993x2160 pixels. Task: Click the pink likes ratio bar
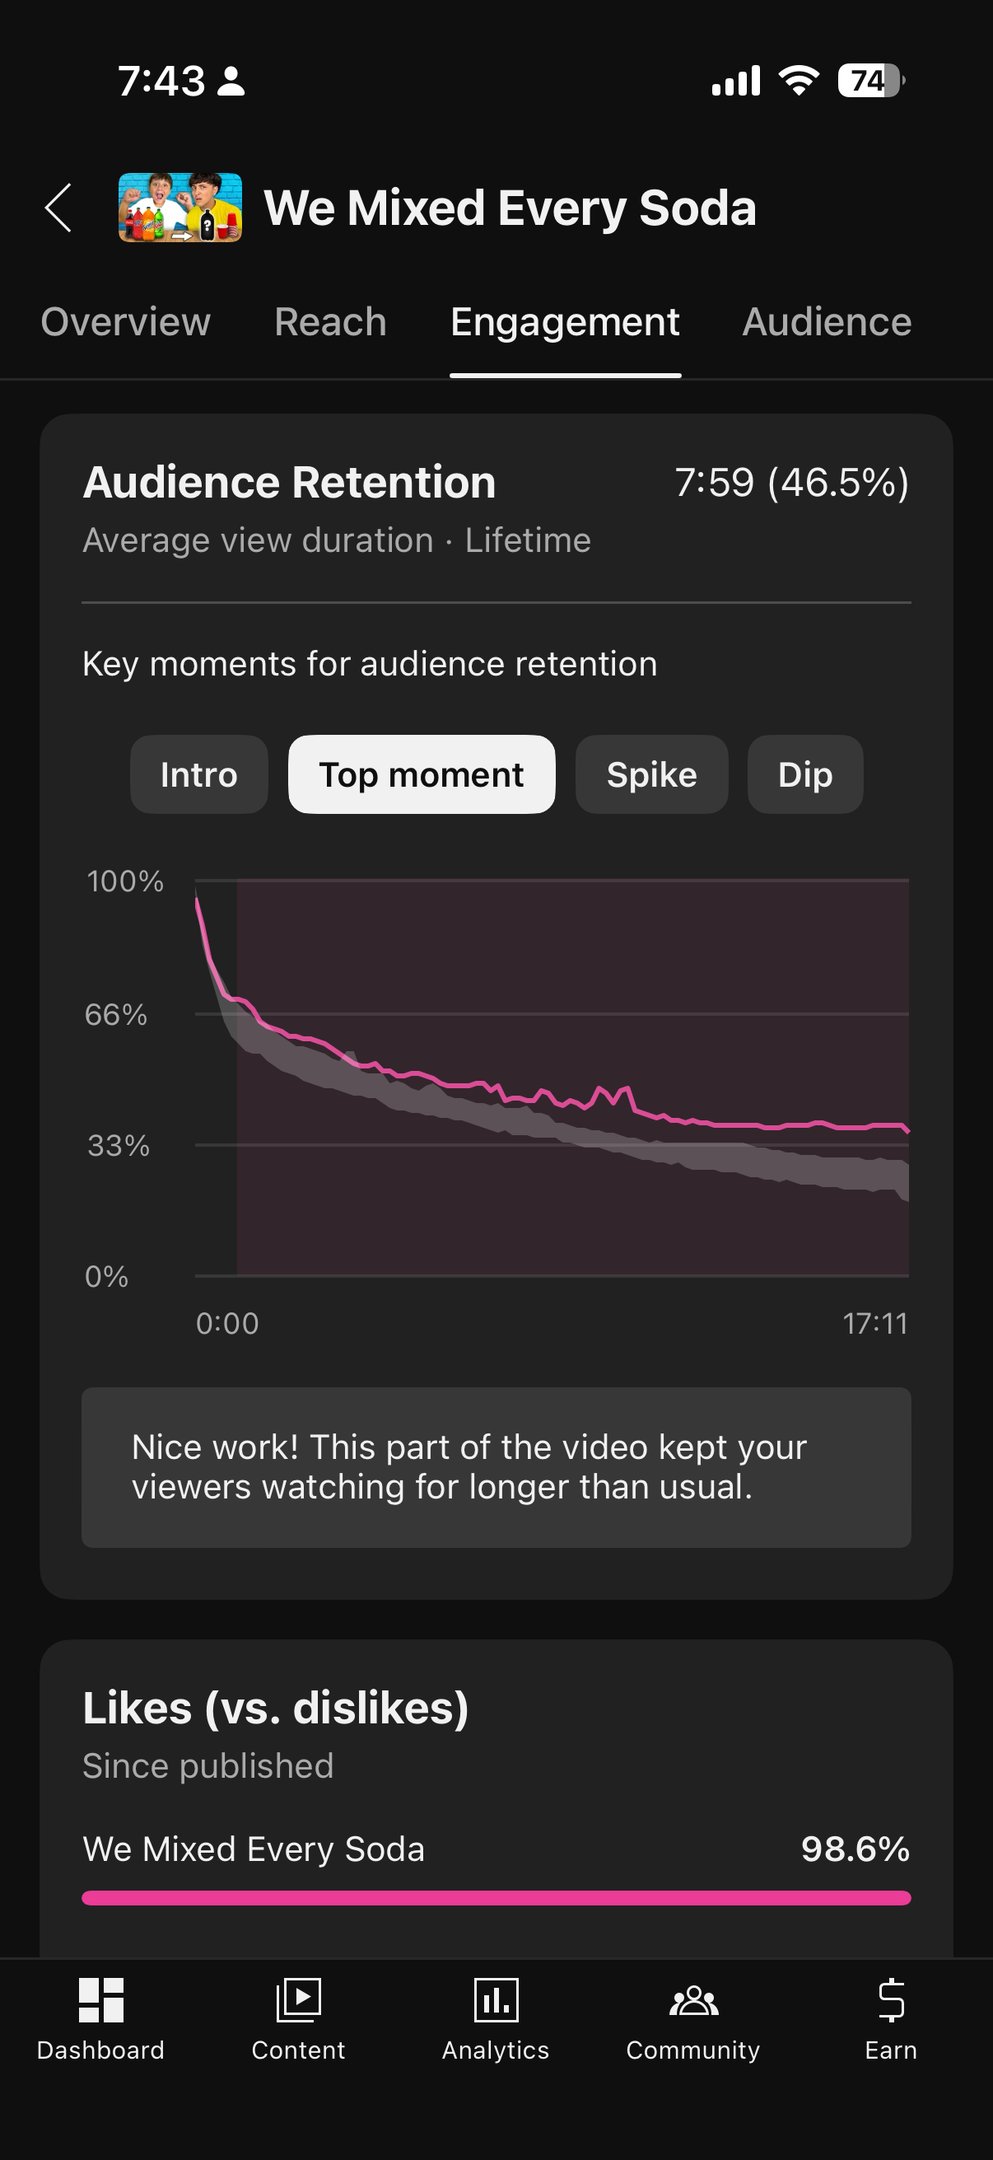point(496,1898)
